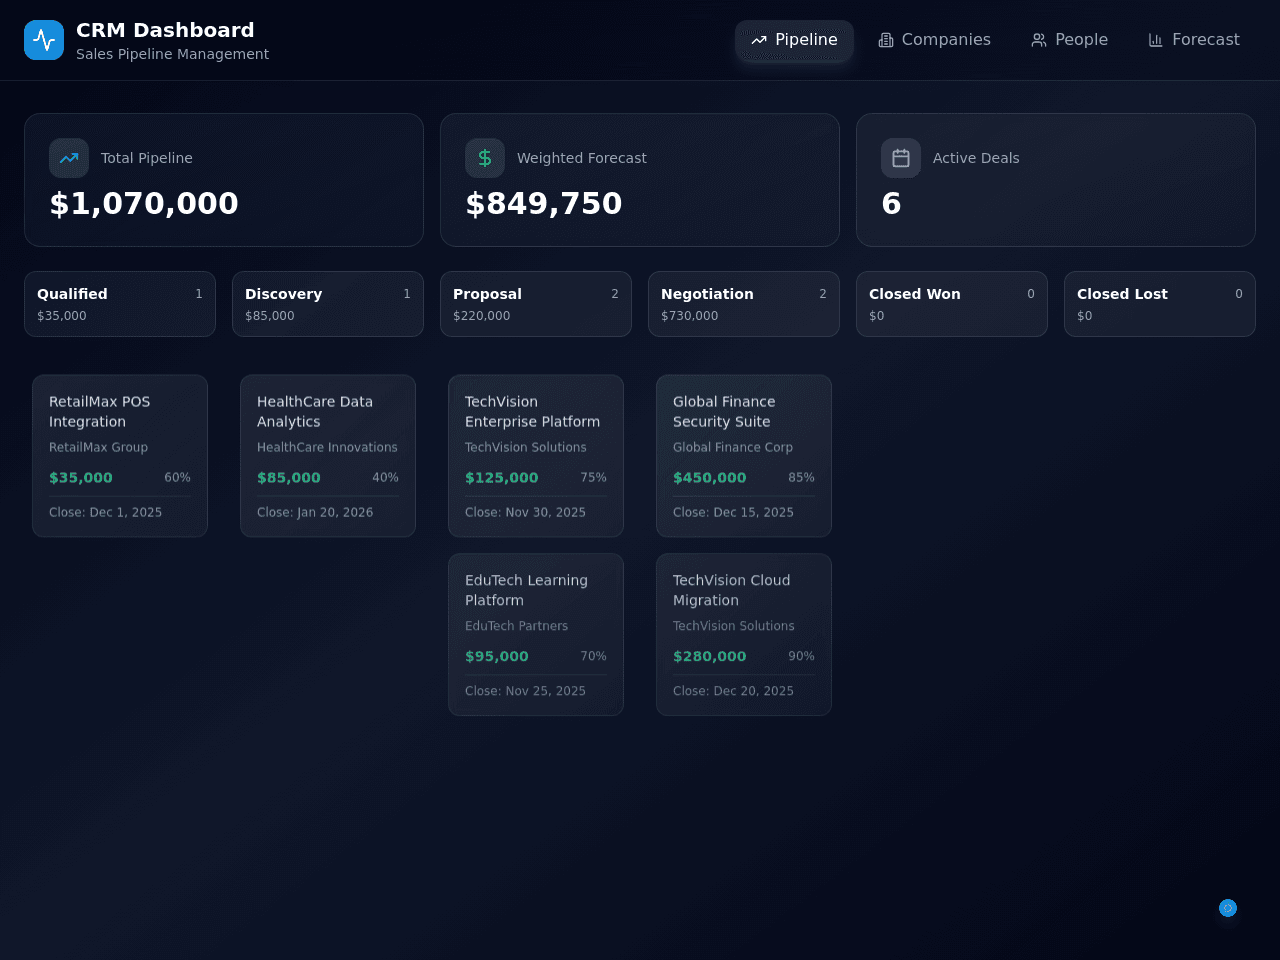The width and height of the screenshot is (1280, 960).
Task: Open the TechVision Enterprise Platform deal card
Action: pyautogui.click(x=536, y=456)
